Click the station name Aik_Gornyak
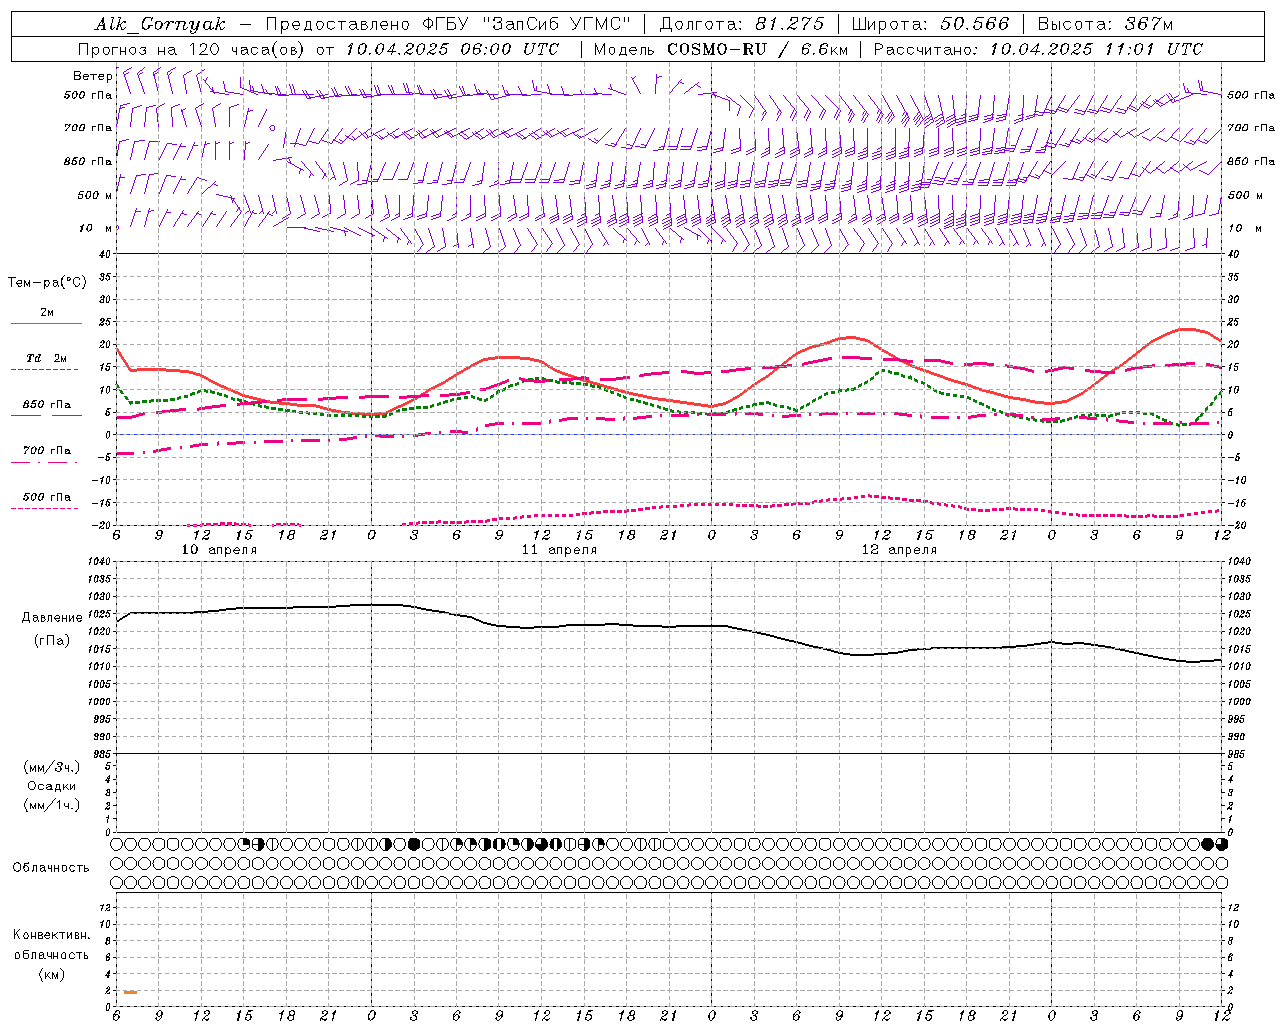 coord(160,24)
